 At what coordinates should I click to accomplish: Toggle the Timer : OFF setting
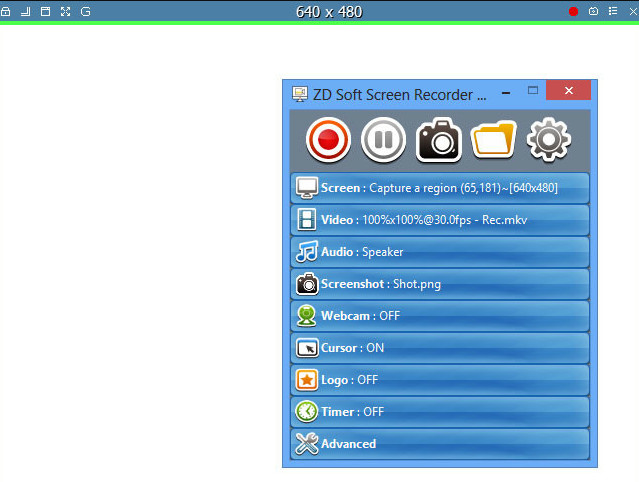(x=440, y=412)
